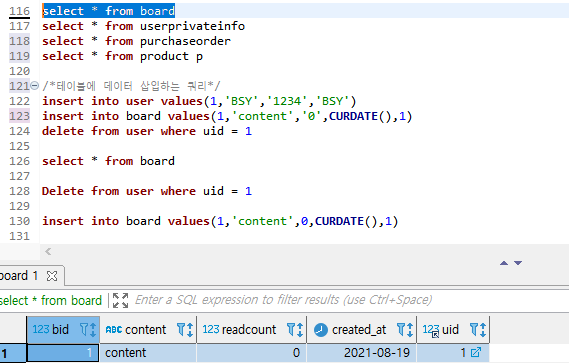Click the ABC type icon on content column
The image size is (569, 363).
(x=114, y=330)
